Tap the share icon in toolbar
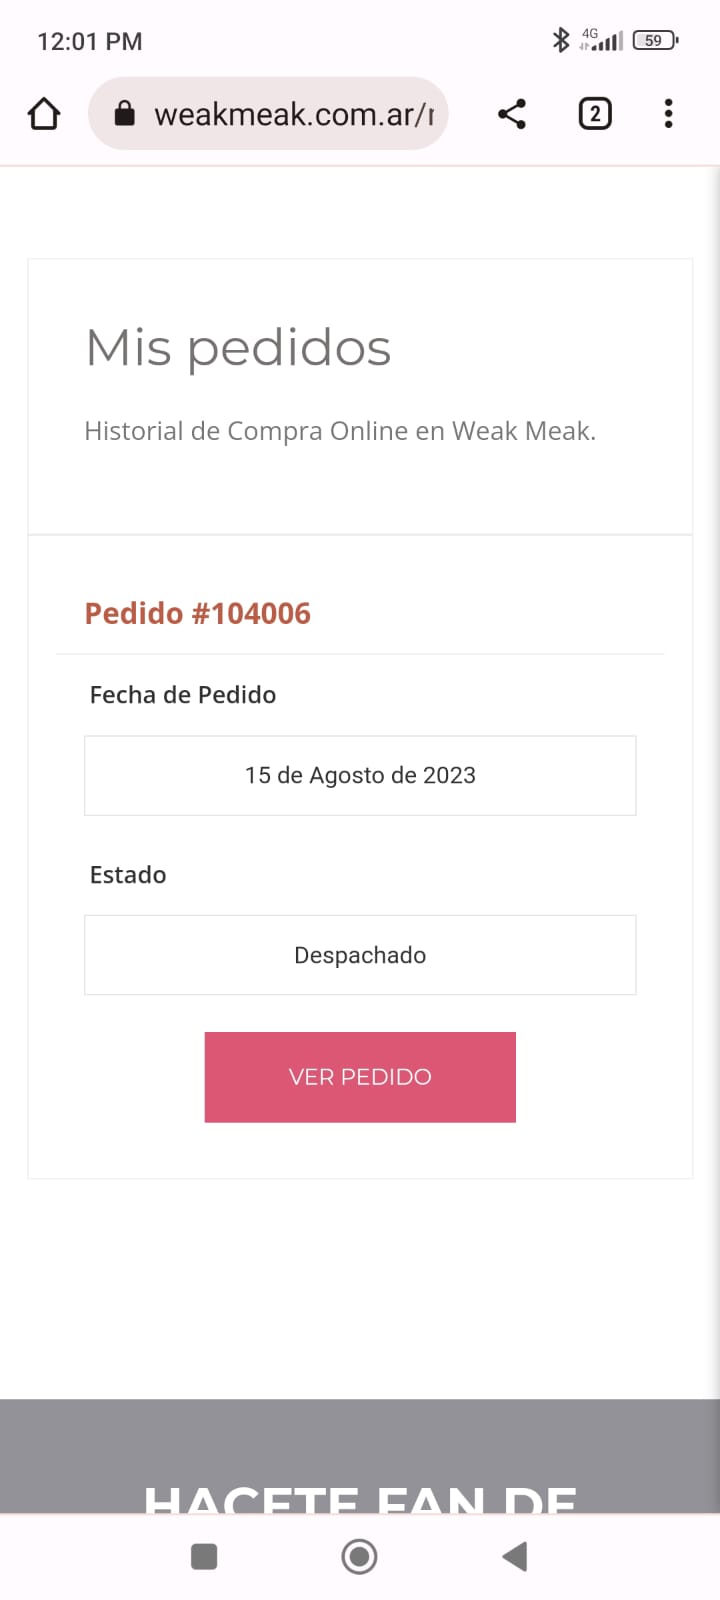 click(512, 114)
